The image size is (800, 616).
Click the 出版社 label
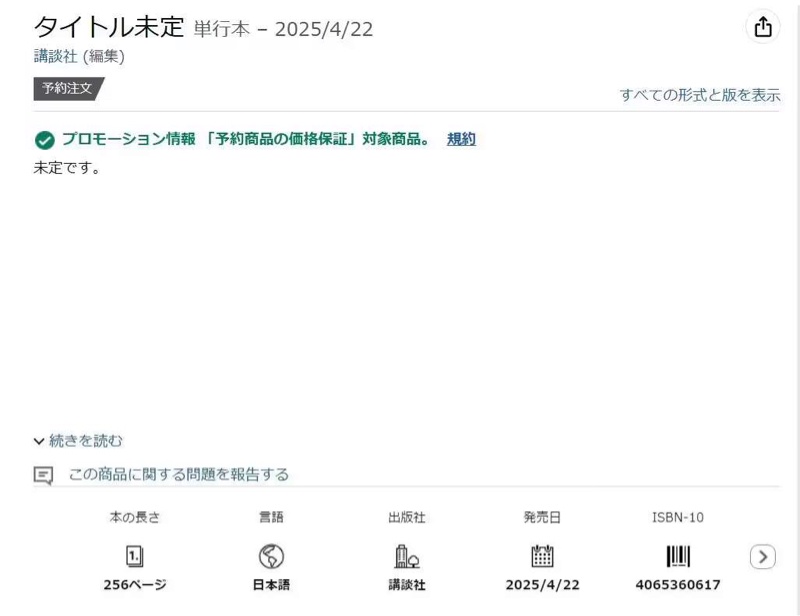407,518
